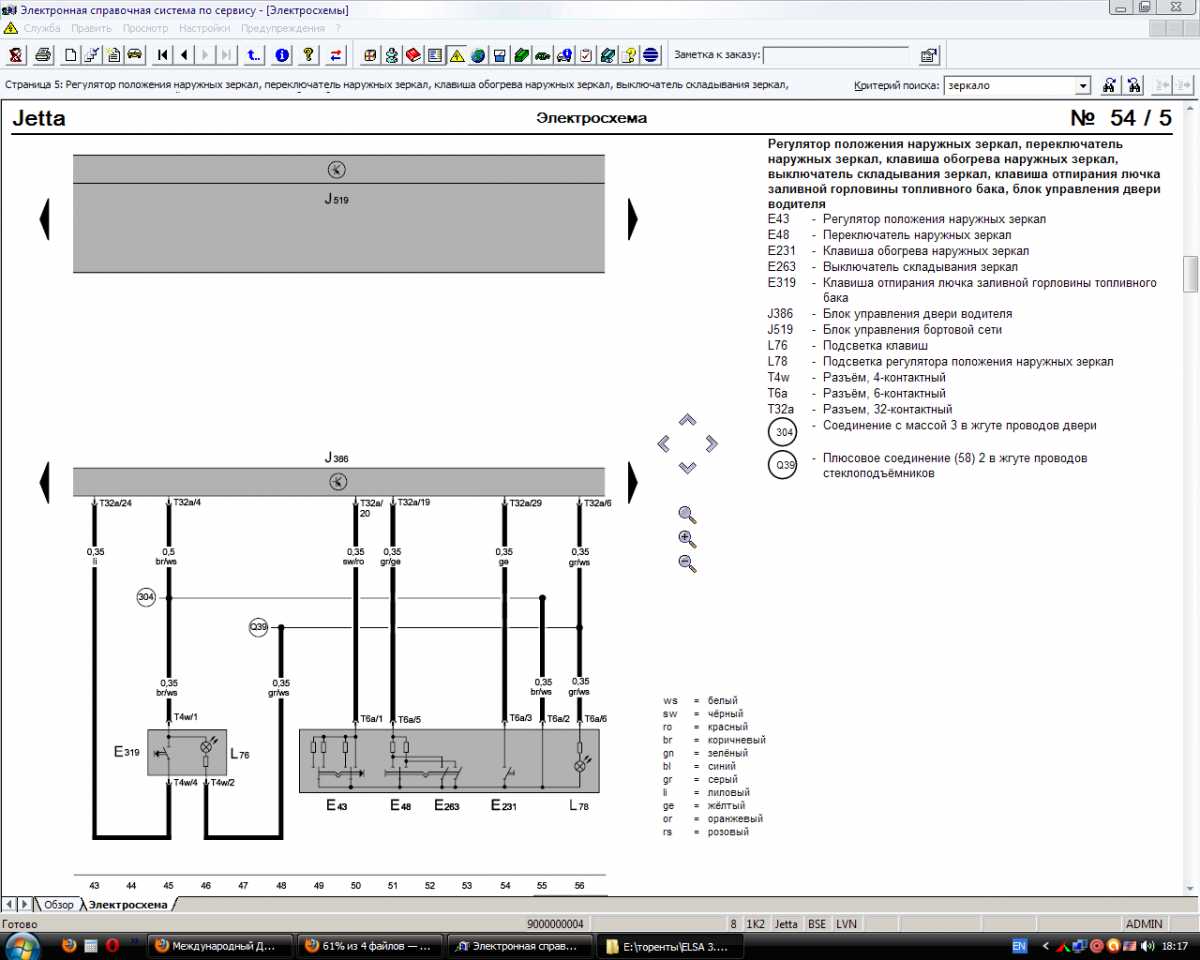Search backward with the second binoculars icon
This screenshot has height=960, width=1200.
[1134, 86]
